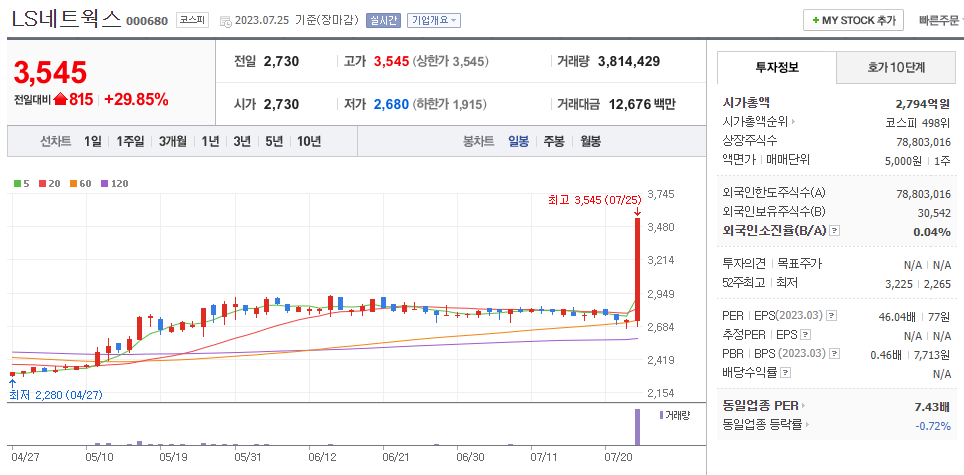Click the 52주최고 최저 value 3,225 2,265

point(918,283)
